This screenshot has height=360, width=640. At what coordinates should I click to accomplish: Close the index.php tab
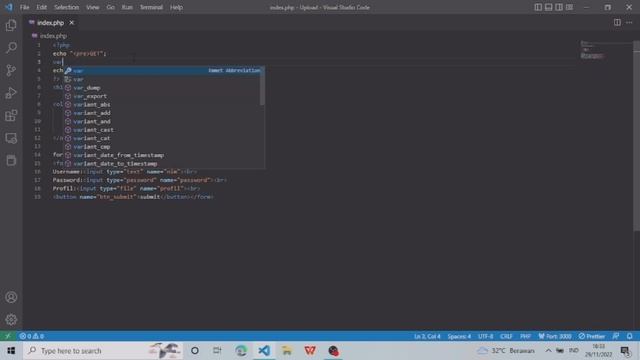71,23
